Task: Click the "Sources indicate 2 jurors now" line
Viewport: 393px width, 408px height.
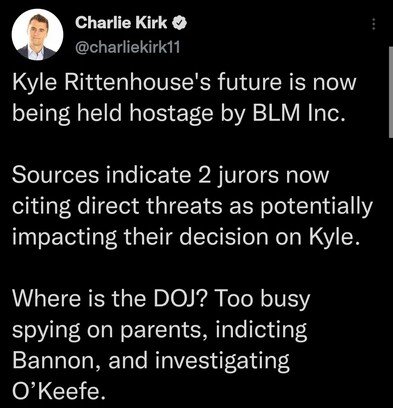Action: [170, 175]
